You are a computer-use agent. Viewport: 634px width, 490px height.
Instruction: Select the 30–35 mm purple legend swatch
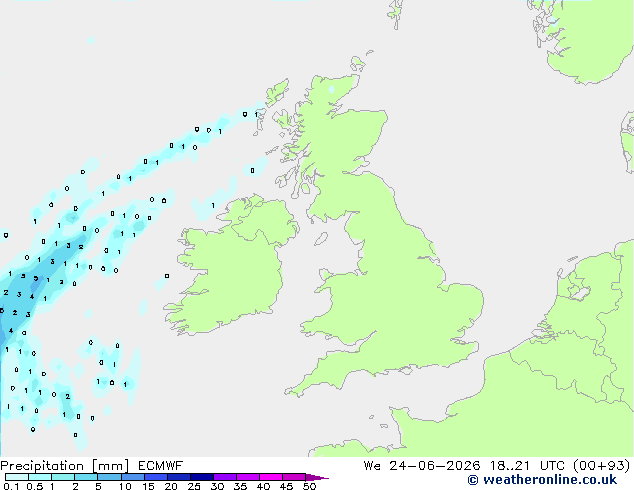(225, 477)
